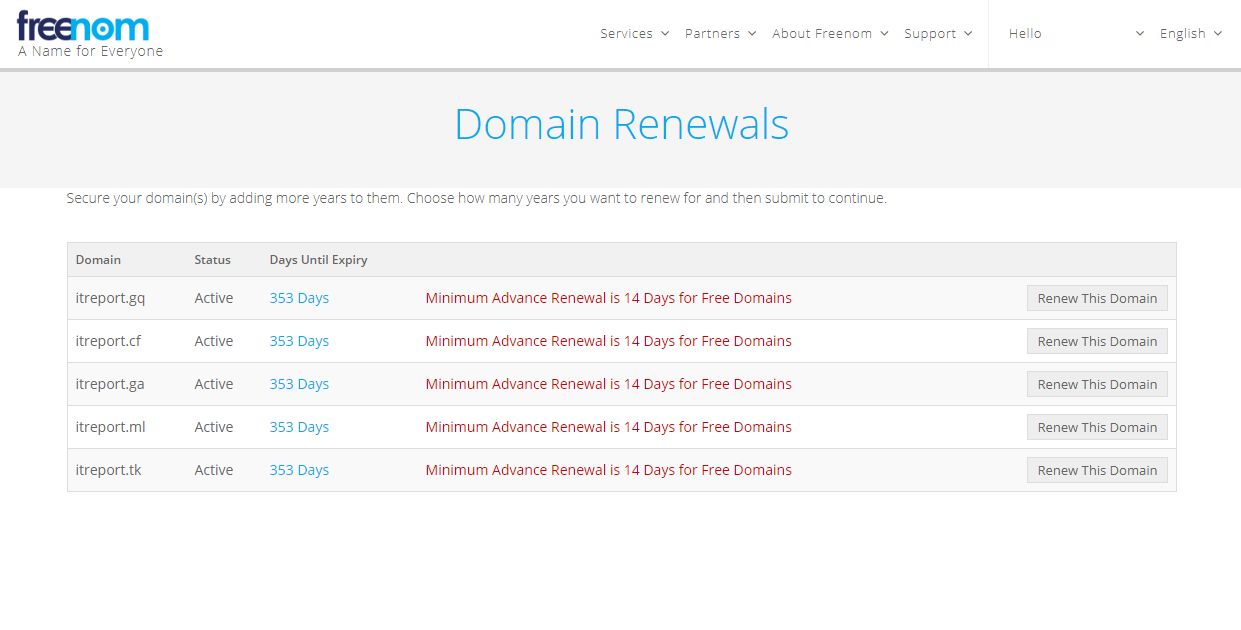Viewport: 1241px width, 630px height.
Task: Open the Services menu
Action: (x=634, y=33)
